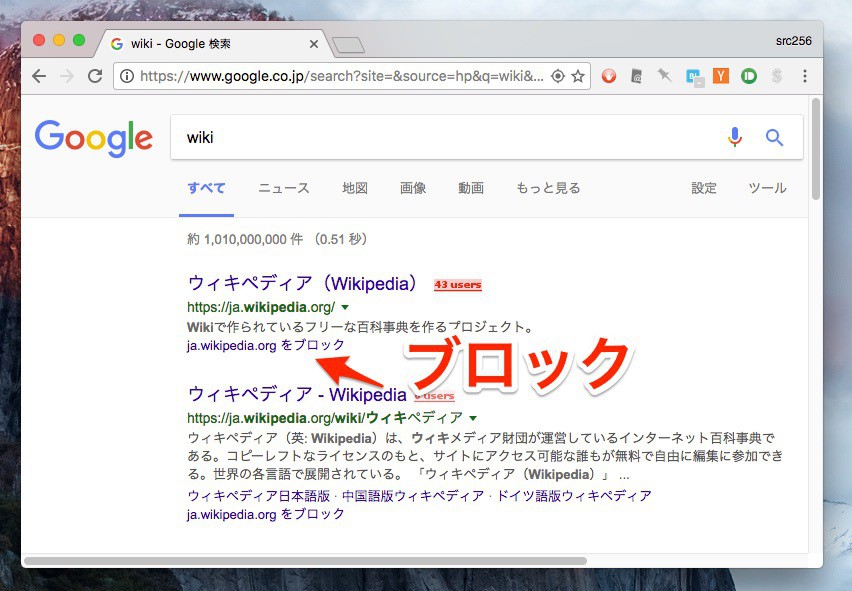The image size is (852, 591).
Task: Click the pin extension icon
Action: (664, 76)
